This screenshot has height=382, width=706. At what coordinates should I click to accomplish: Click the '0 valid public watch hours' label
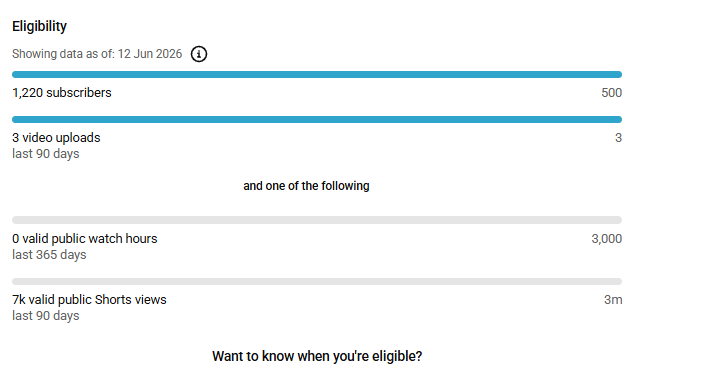tap(85, 239)
